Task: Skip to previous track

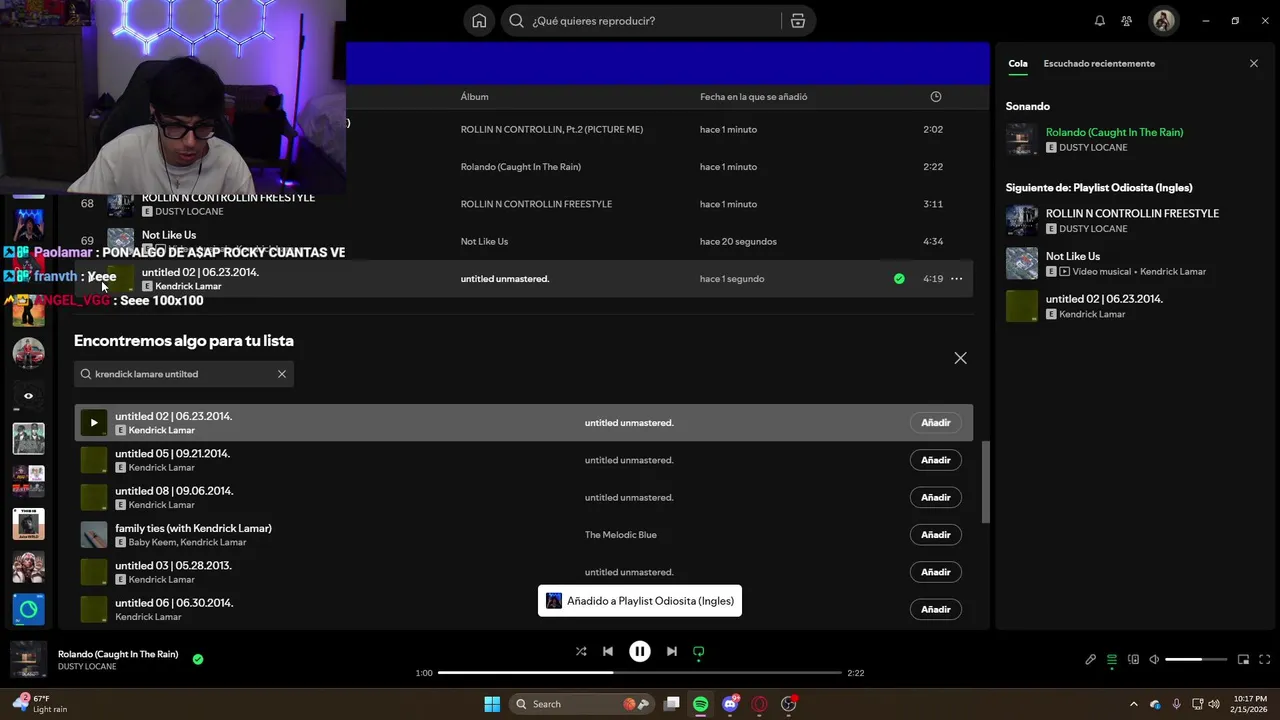Action: point(608,651)
